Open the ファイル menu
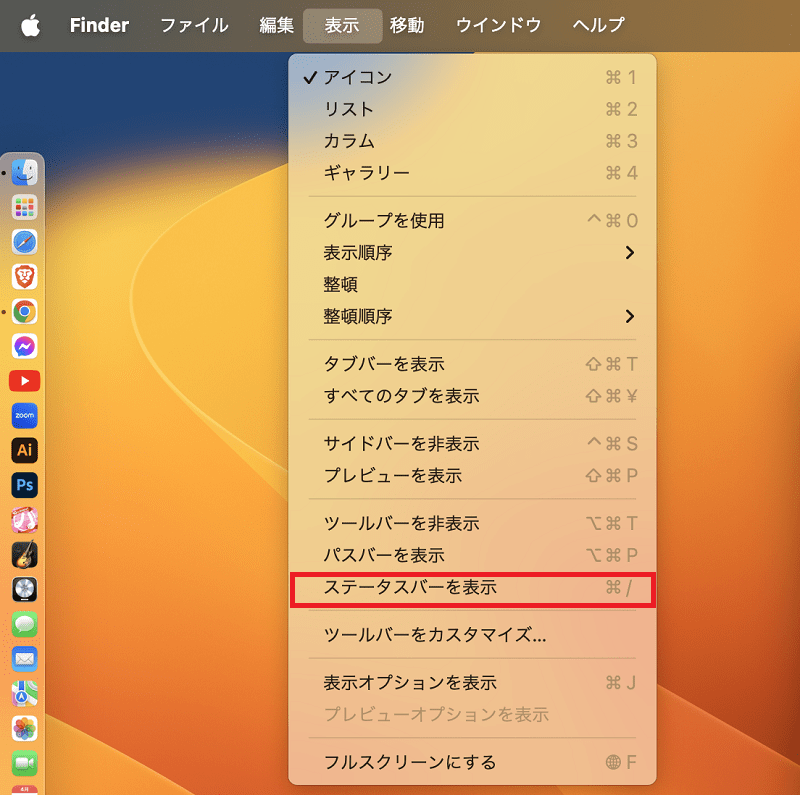 (194, 25)
